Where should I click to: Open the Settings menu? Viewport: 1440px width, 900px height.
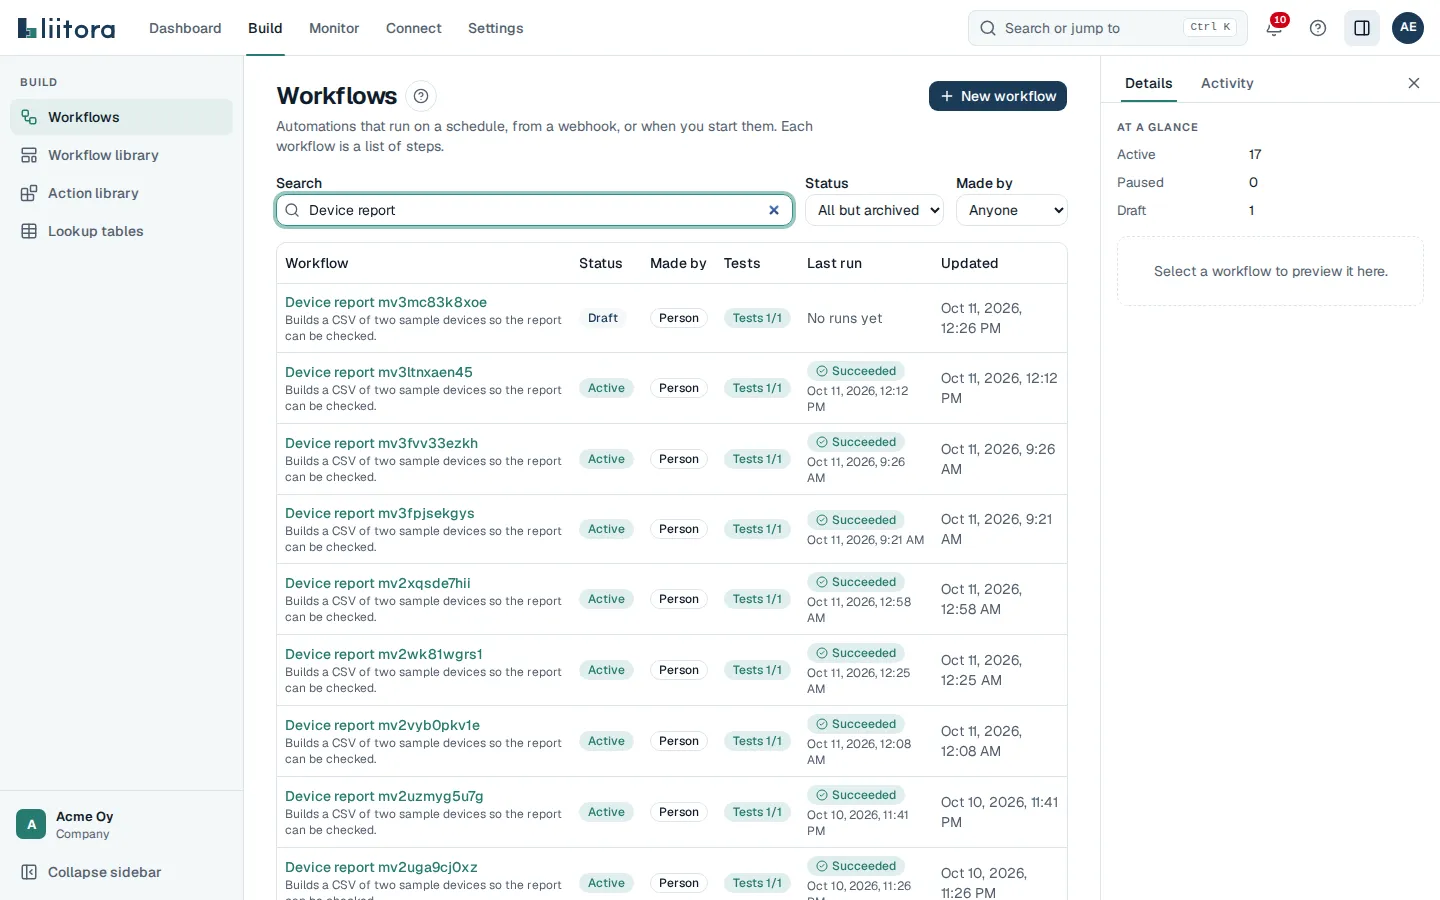(496, 28)
